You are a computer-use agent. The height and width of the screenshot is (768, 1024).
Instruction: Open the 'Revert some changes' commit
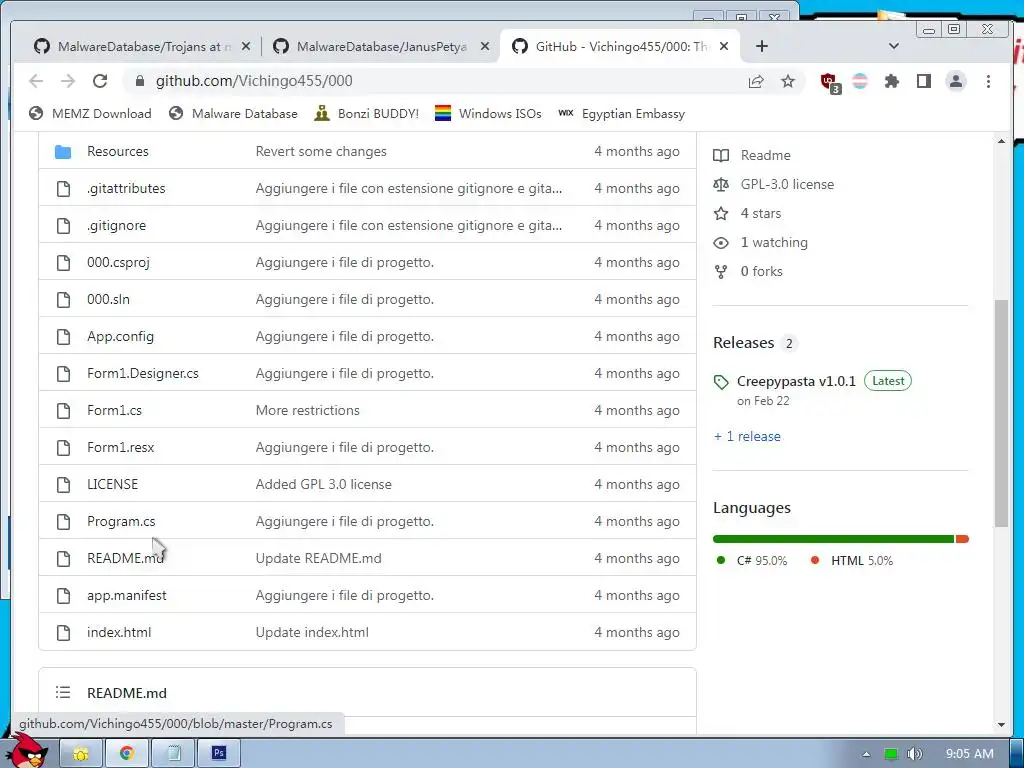(321, 152)
